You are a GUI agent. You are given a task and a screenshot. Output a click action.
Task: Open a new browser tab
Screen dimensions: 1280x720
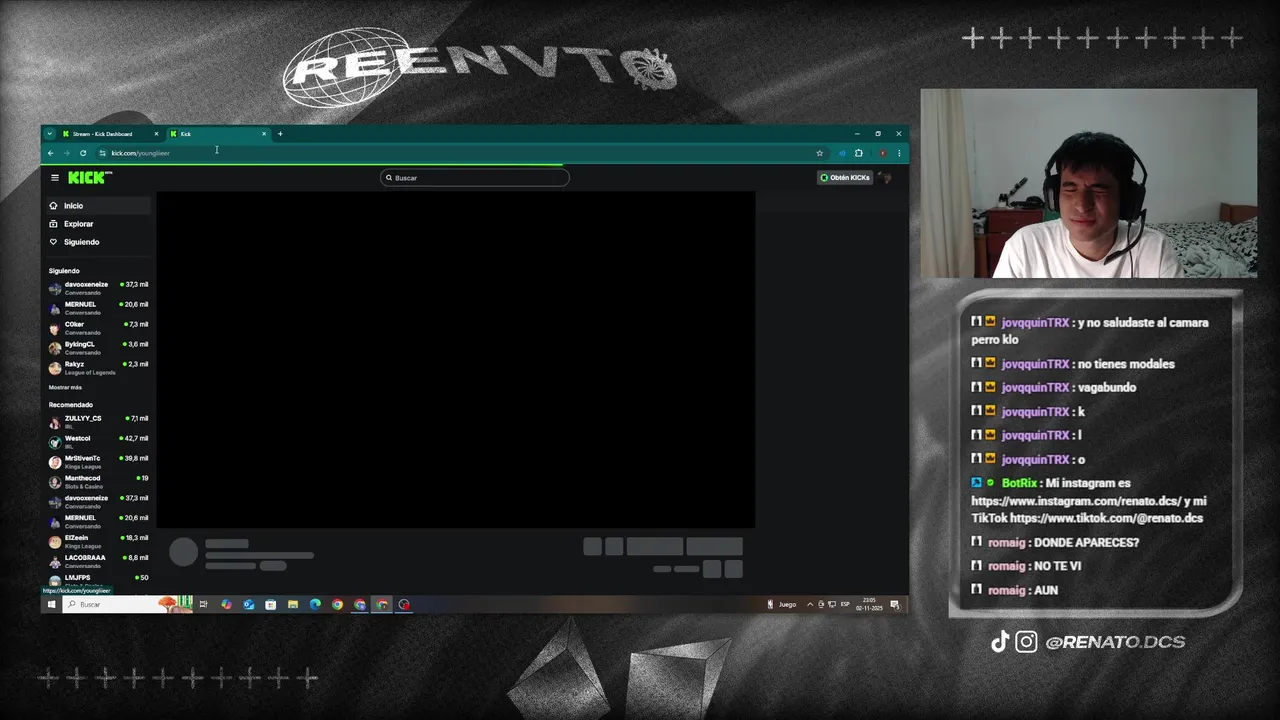pos(280,134)
